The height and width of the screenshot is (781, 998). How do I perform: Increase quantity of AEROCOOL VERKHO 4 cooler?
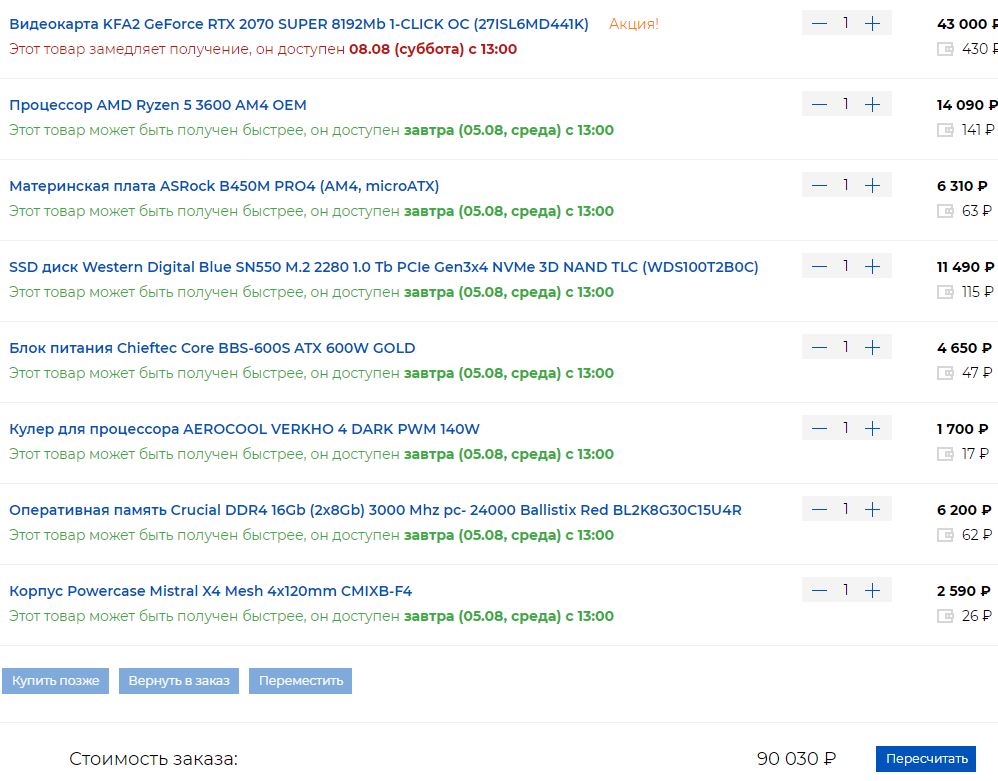[873, 428]
